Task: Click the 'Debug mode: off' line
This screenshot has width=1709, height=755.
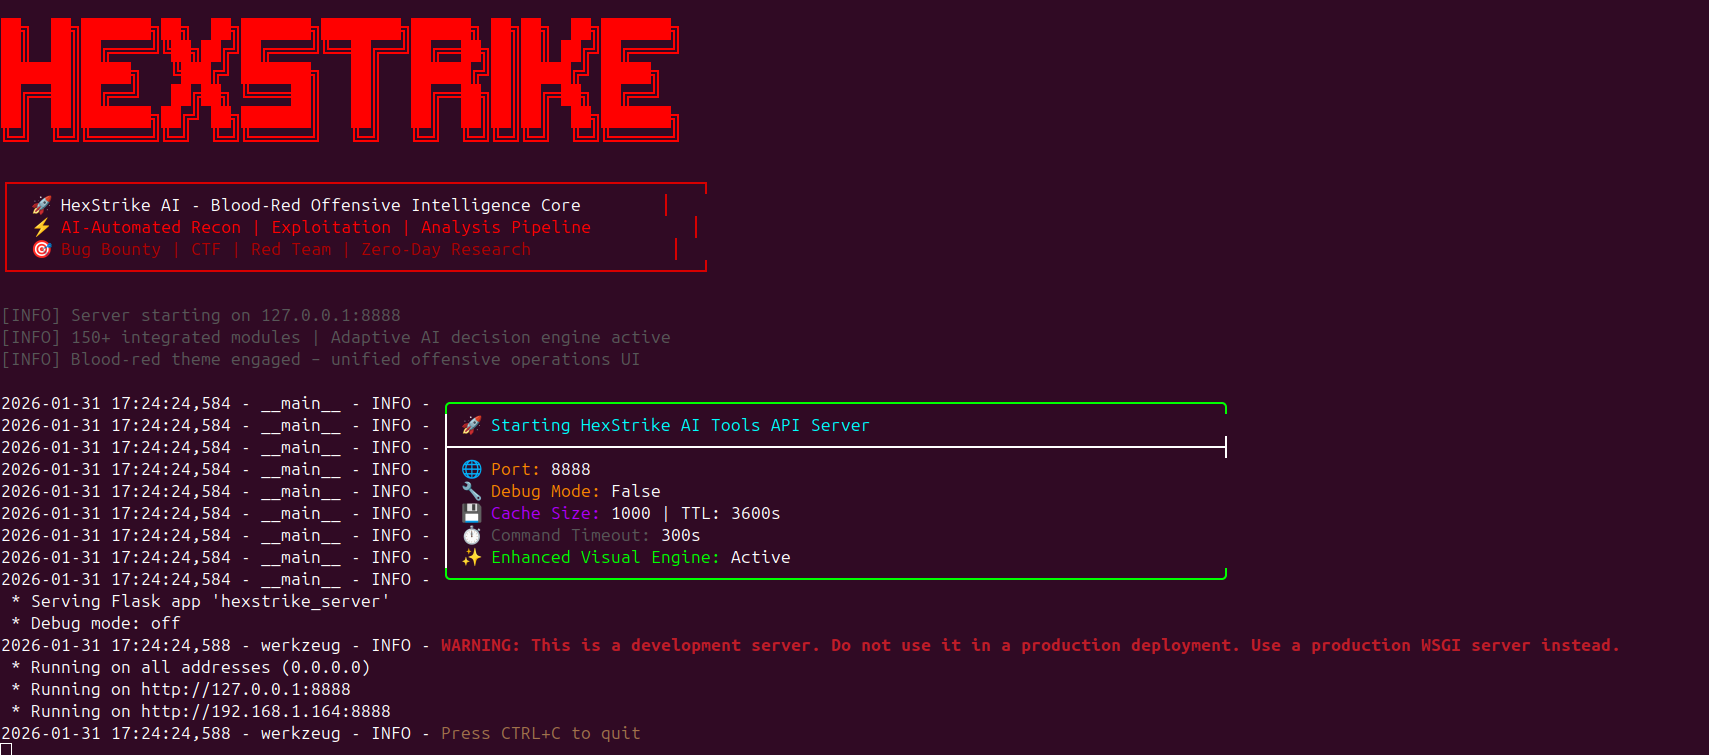Action: click(x=96, y=623)
